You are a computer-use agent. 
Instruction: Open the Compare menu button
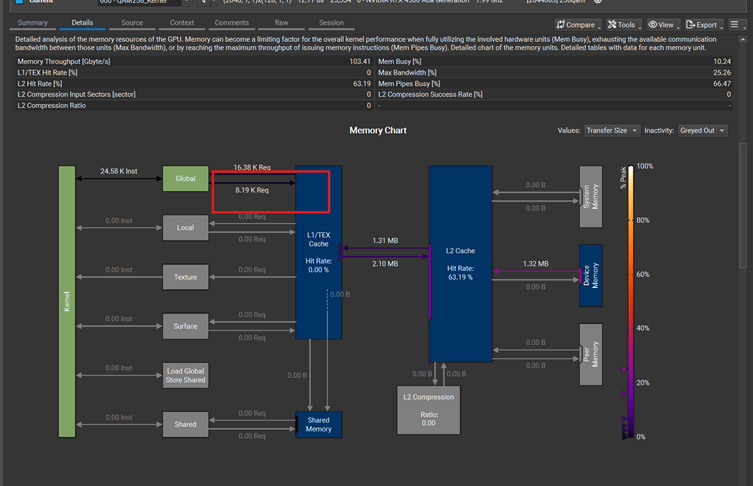click(578, 24)
